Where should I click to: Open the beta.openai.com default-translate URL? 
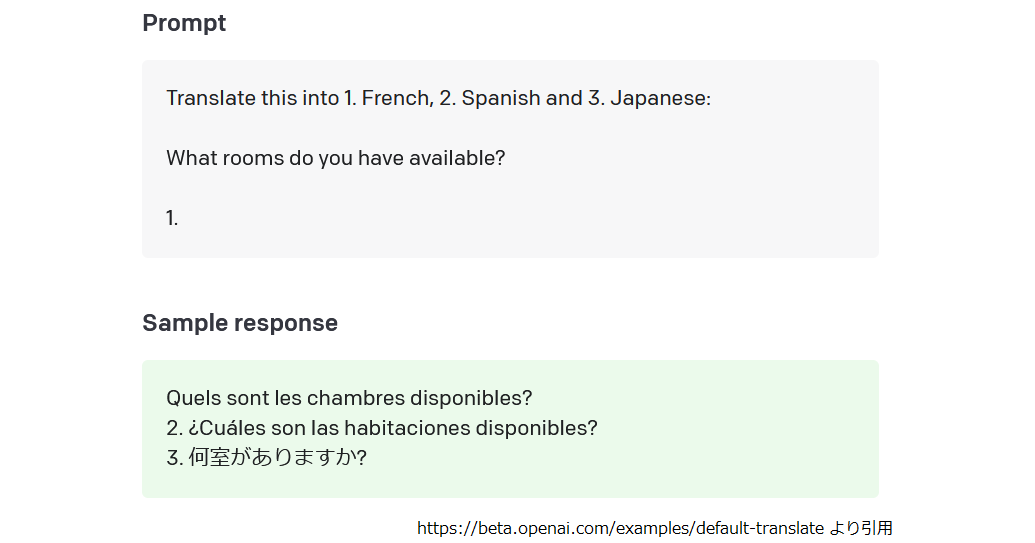click(x=620, y=528)
